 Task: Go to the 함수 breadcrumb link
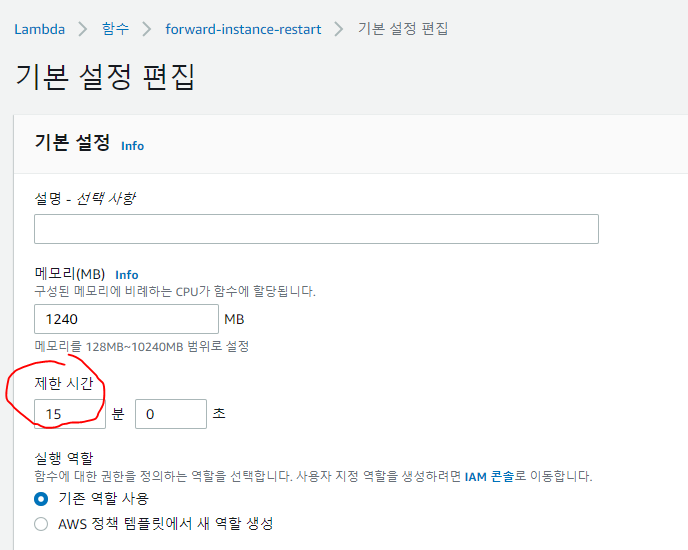115,29
